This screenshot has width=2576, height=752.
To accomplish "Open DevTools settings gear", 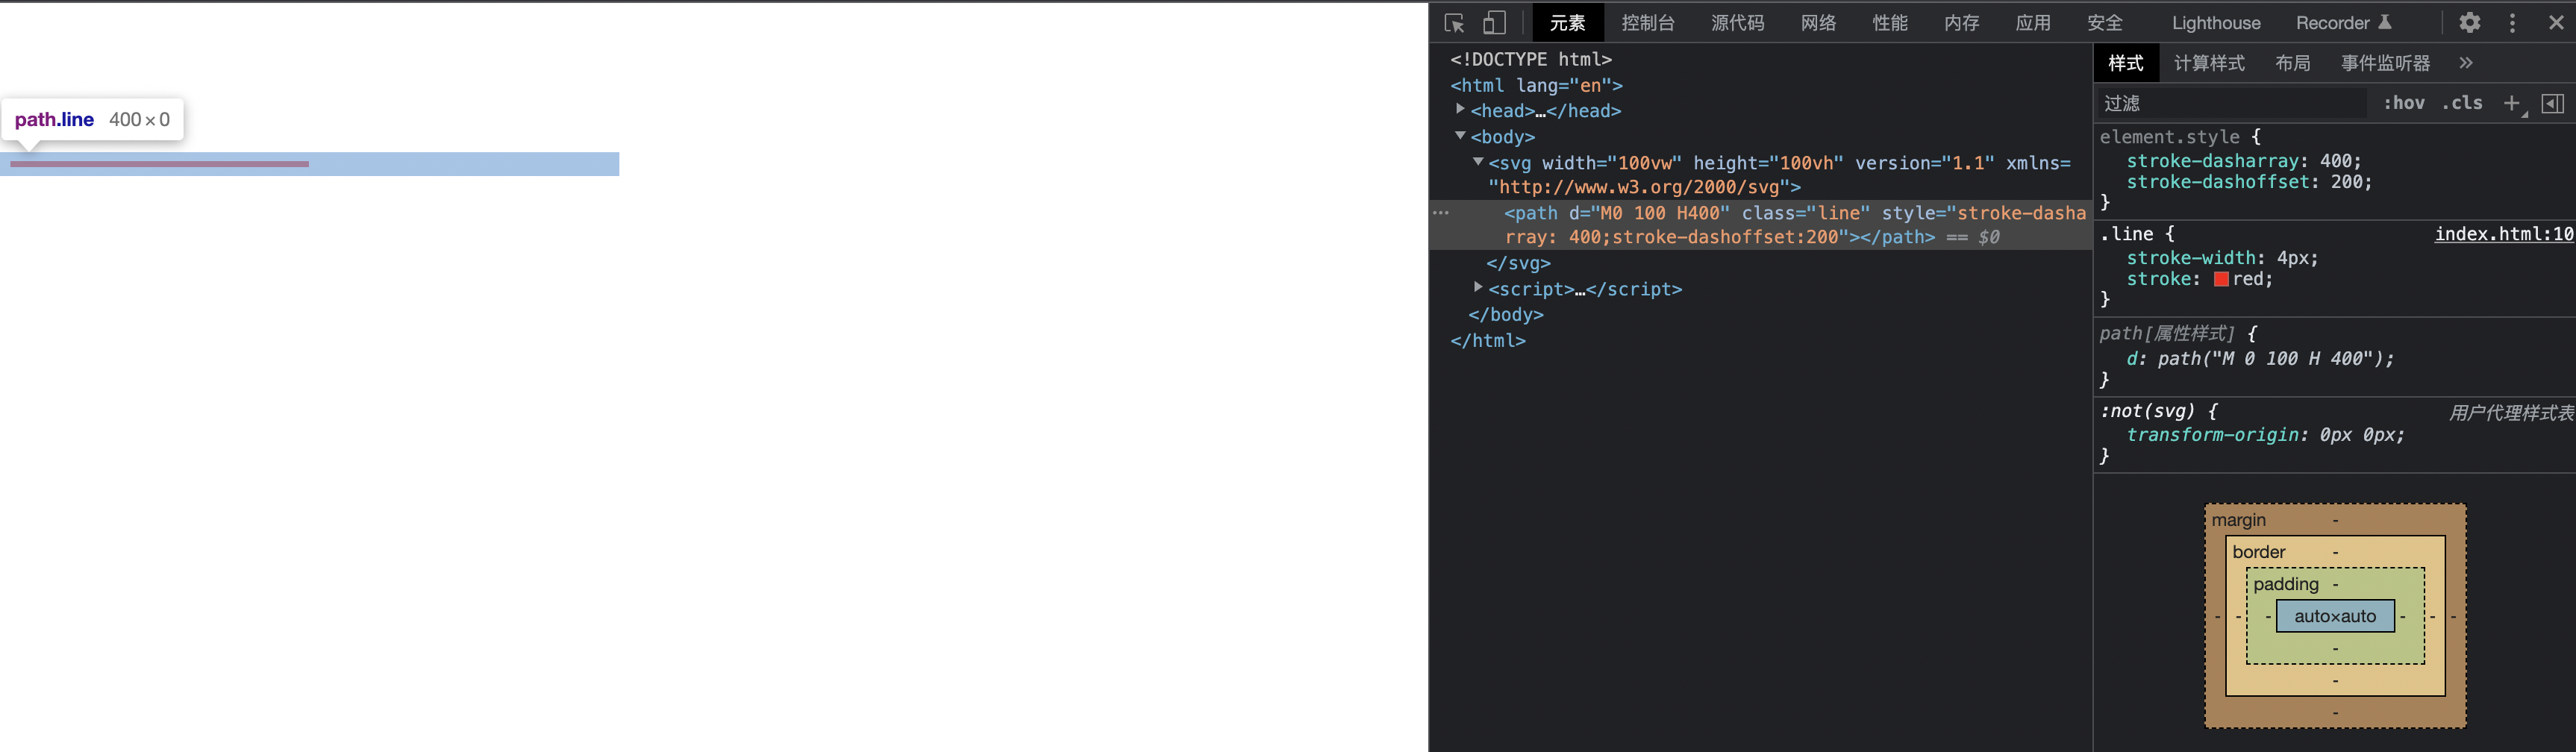I will pos(2470,23).
